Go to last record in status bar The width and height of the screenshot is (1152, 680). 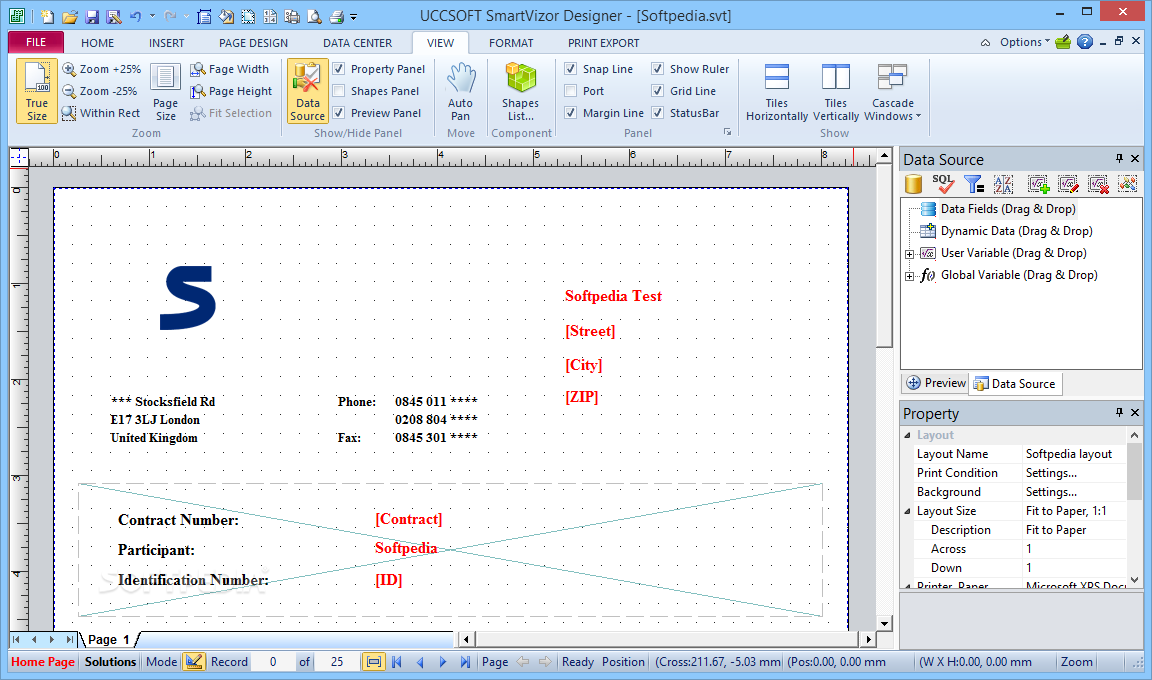pyautogui.click(x=465, y=662)
